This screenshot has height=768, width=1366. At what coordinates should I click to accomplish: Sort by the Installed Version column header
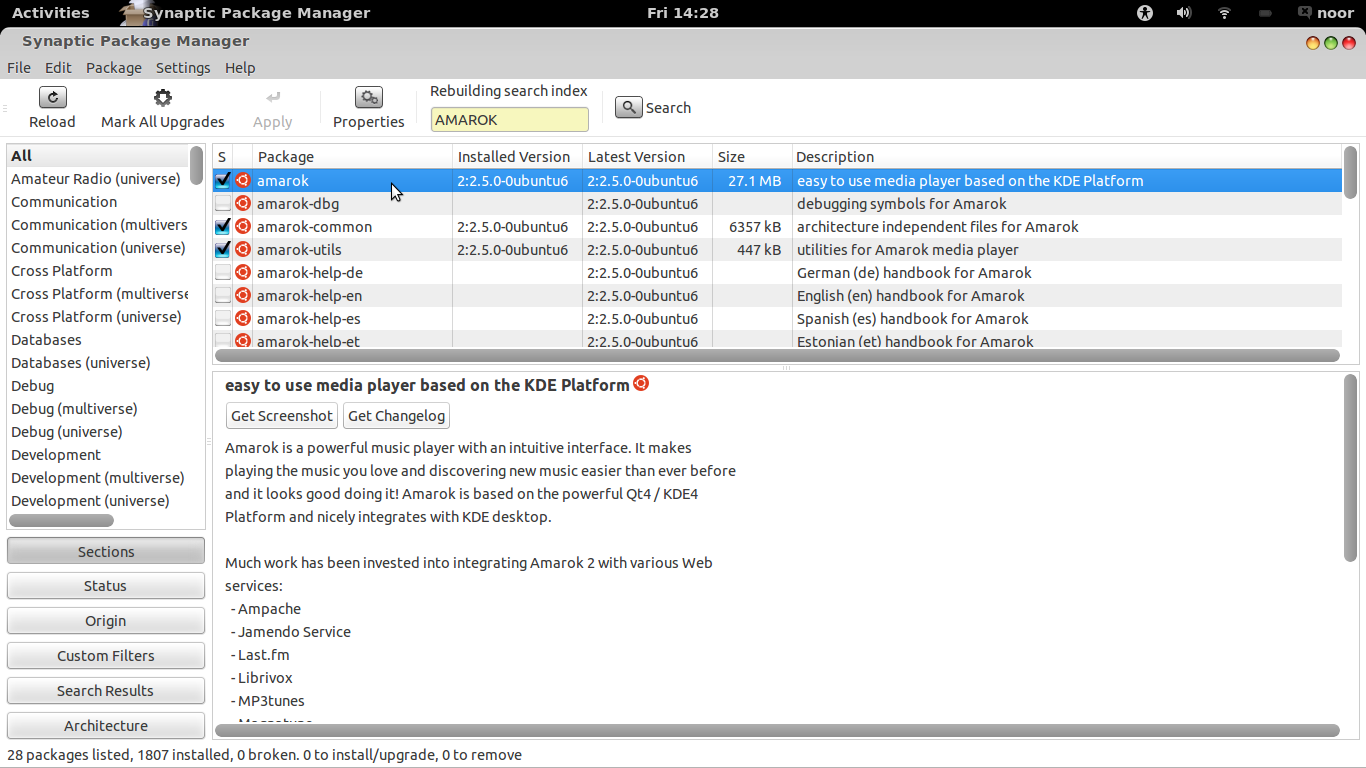tap(518, 157)
